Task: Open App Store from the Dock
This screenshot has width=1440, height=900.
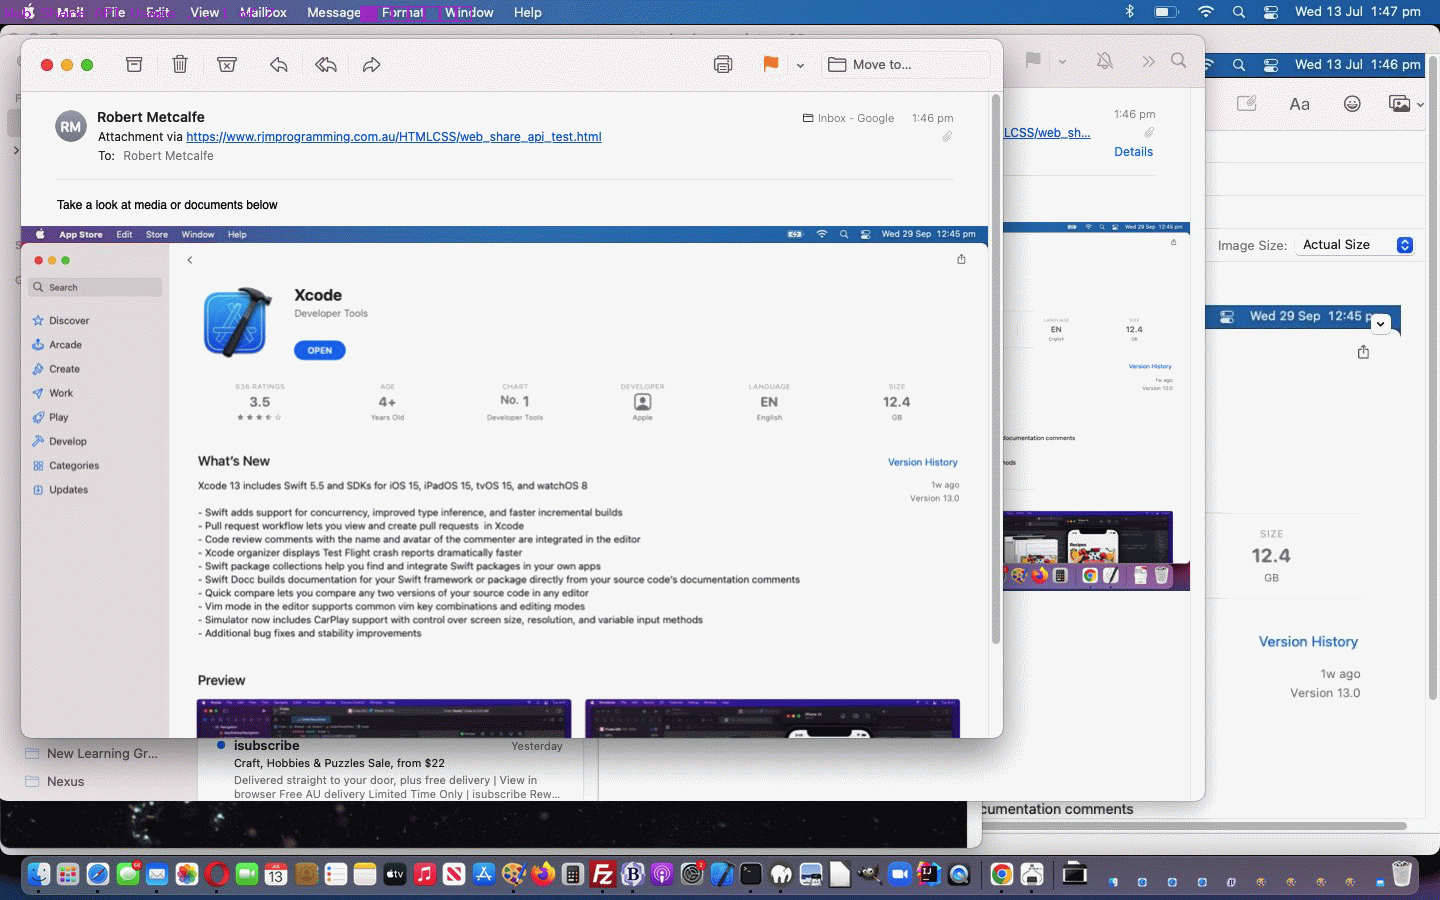Action: pos(484,874)
